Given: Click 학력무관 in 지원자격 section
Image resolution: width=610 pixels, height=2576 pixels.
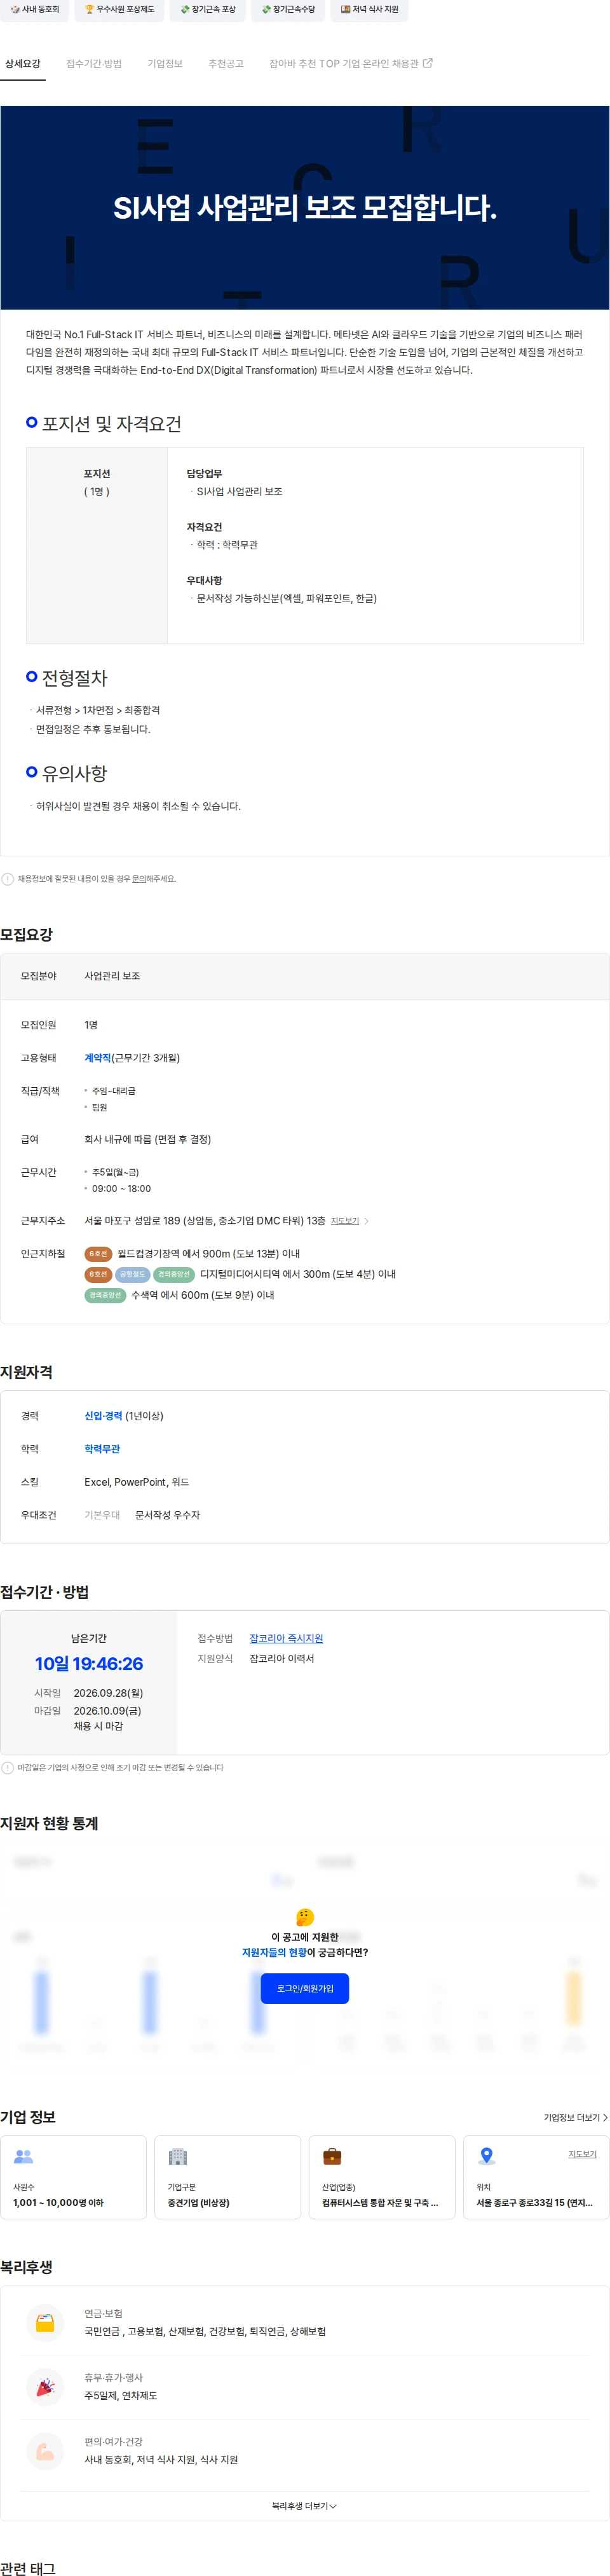Looking at the screenshot, I should pyautogui.click(x=102, y=1449).
